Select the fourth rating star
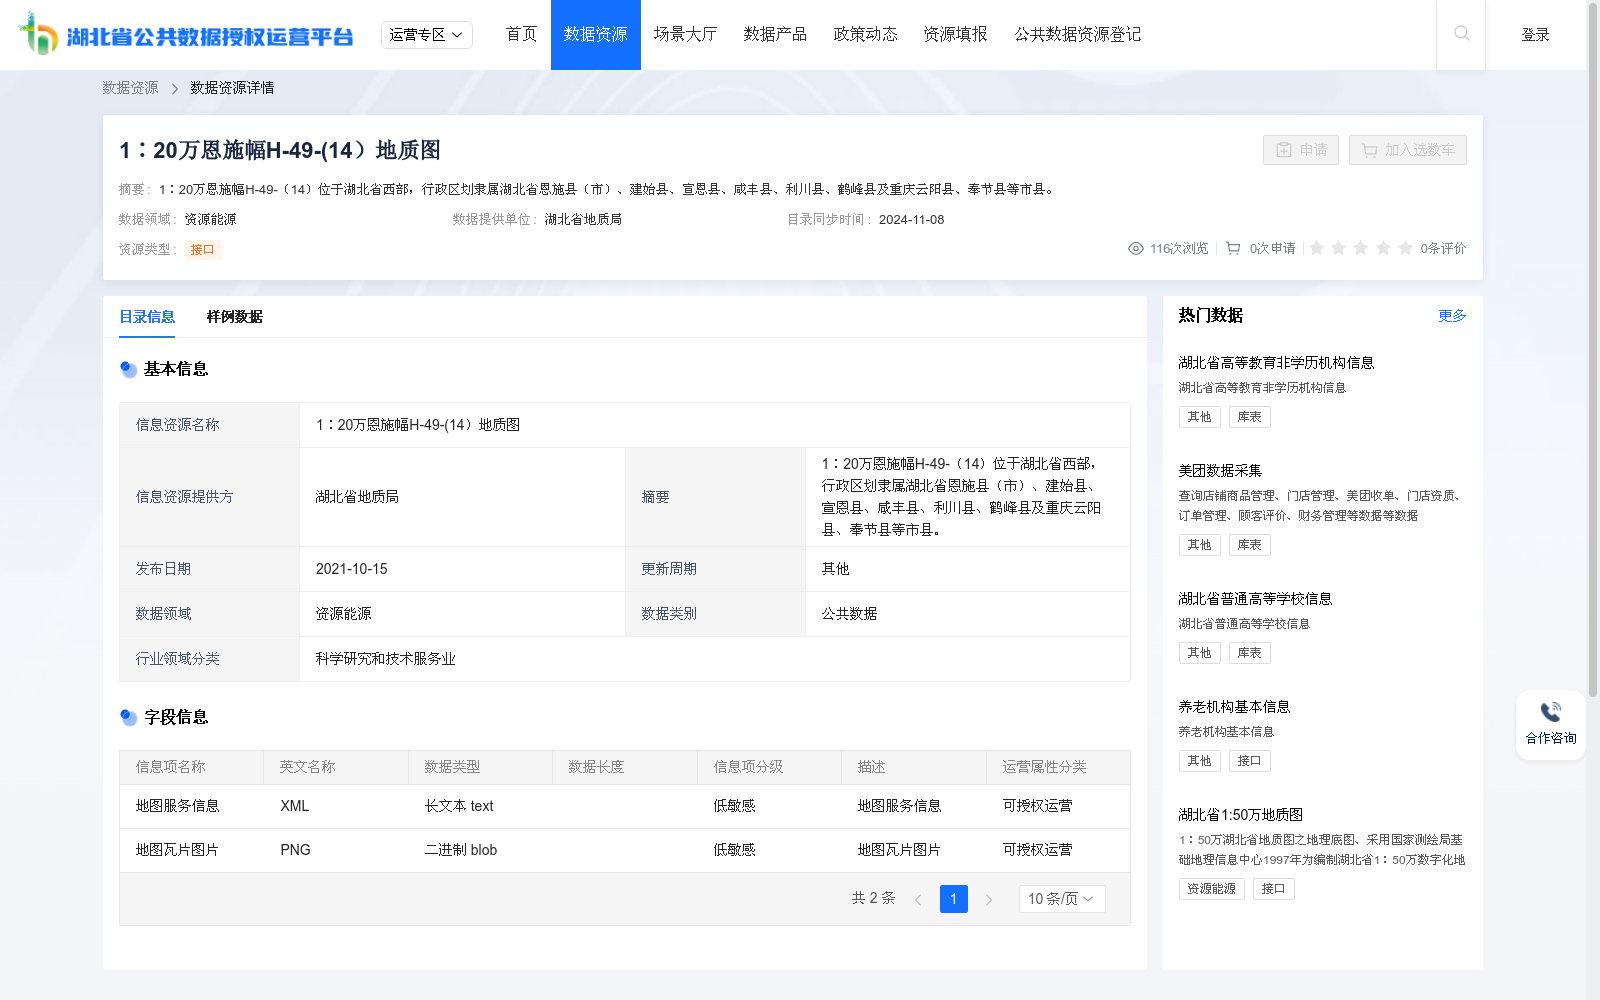The width and height of the screenshot is (1600, 1000). pos(1383,248)
